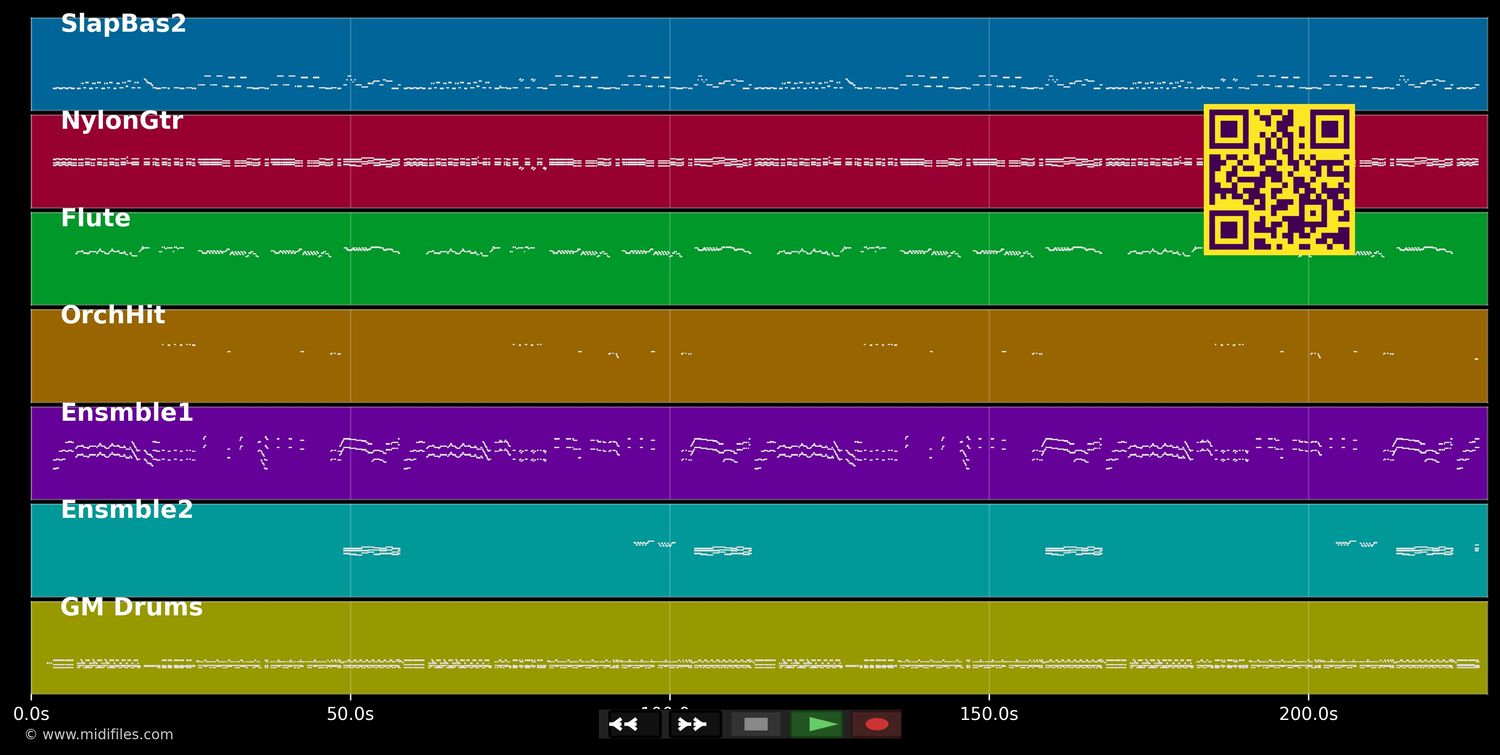Click the yellow QR code image
This screenshot has width=1500, height=755.
pos(1279,180)
